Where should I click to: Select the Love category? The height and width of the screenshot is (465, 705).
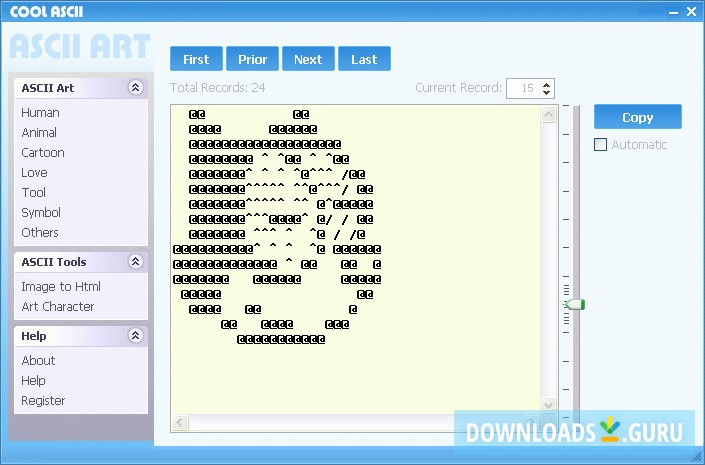coord(34,173)
